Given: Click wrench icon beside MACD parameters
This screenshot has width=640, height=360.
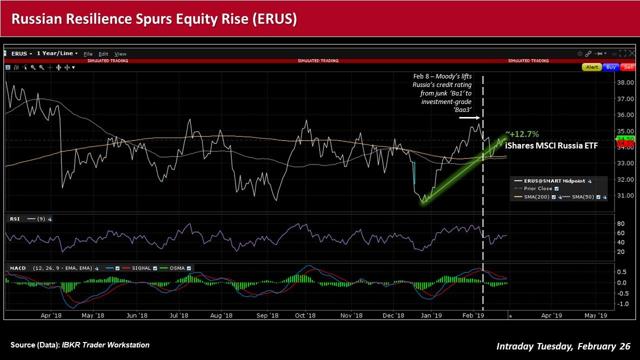Looking at the screenshot, I should coord(97,269).
